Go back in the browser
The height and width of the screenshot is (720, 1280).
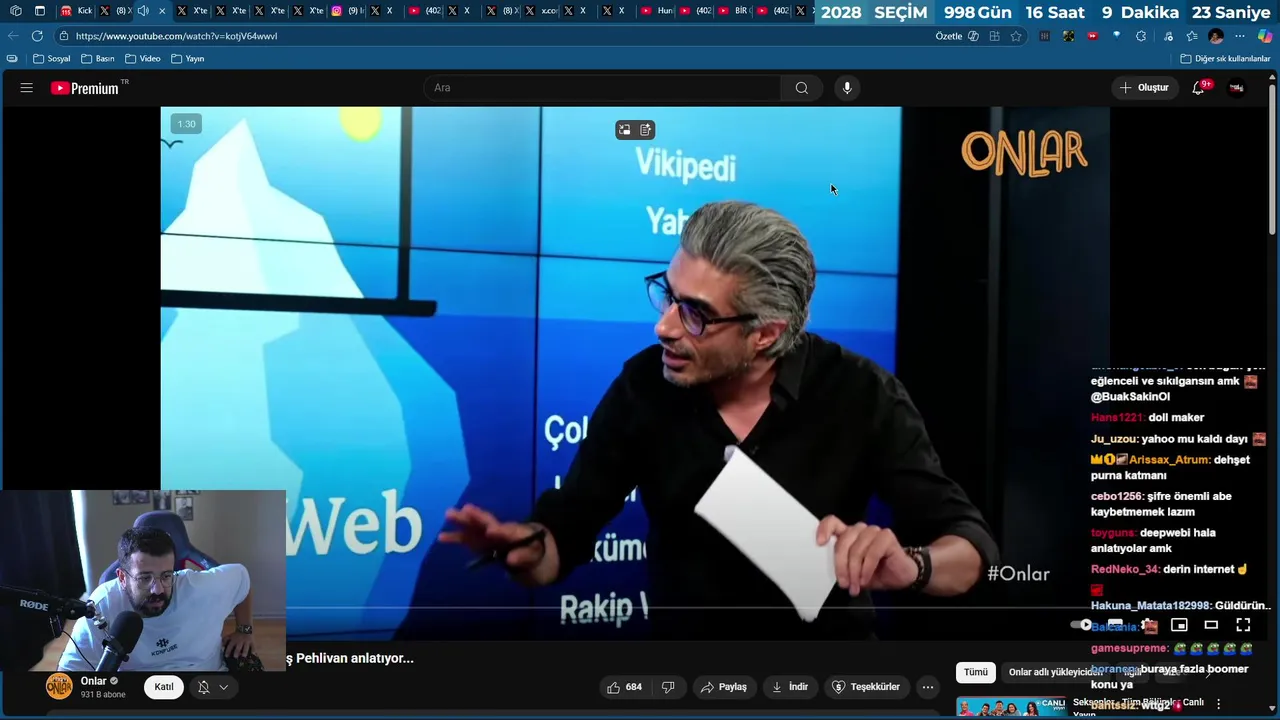13,36
